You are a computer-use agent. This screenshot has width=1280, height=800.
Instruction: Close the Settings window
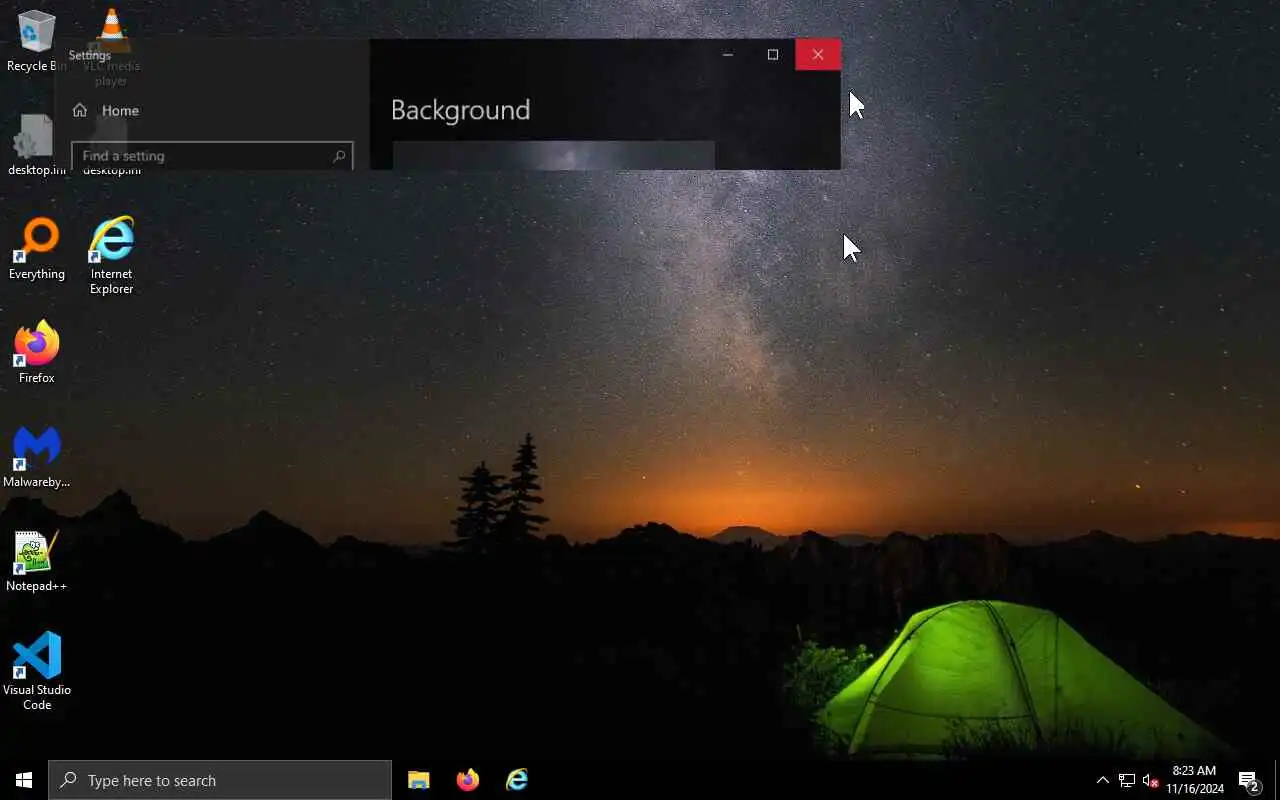click(818, 55)
